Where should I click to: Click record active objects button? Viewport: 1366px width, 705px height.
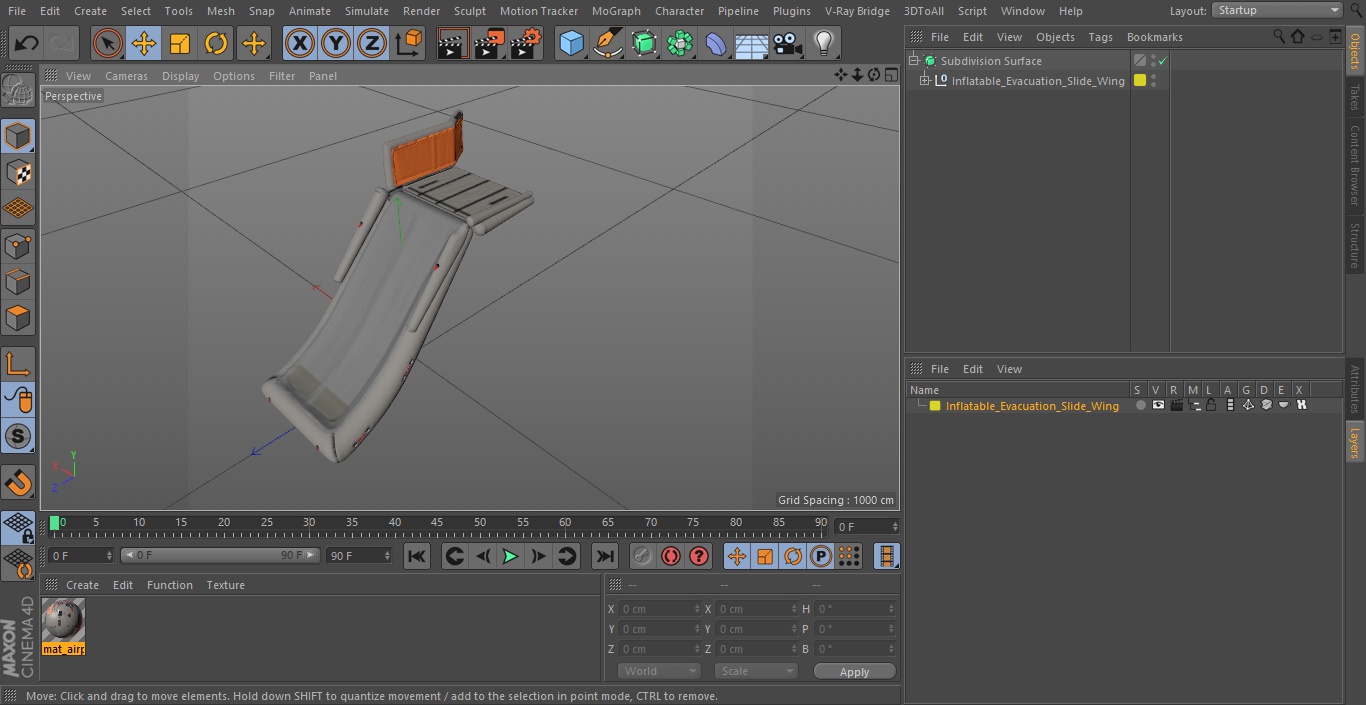pyautogui.click(x=643, y=556)
